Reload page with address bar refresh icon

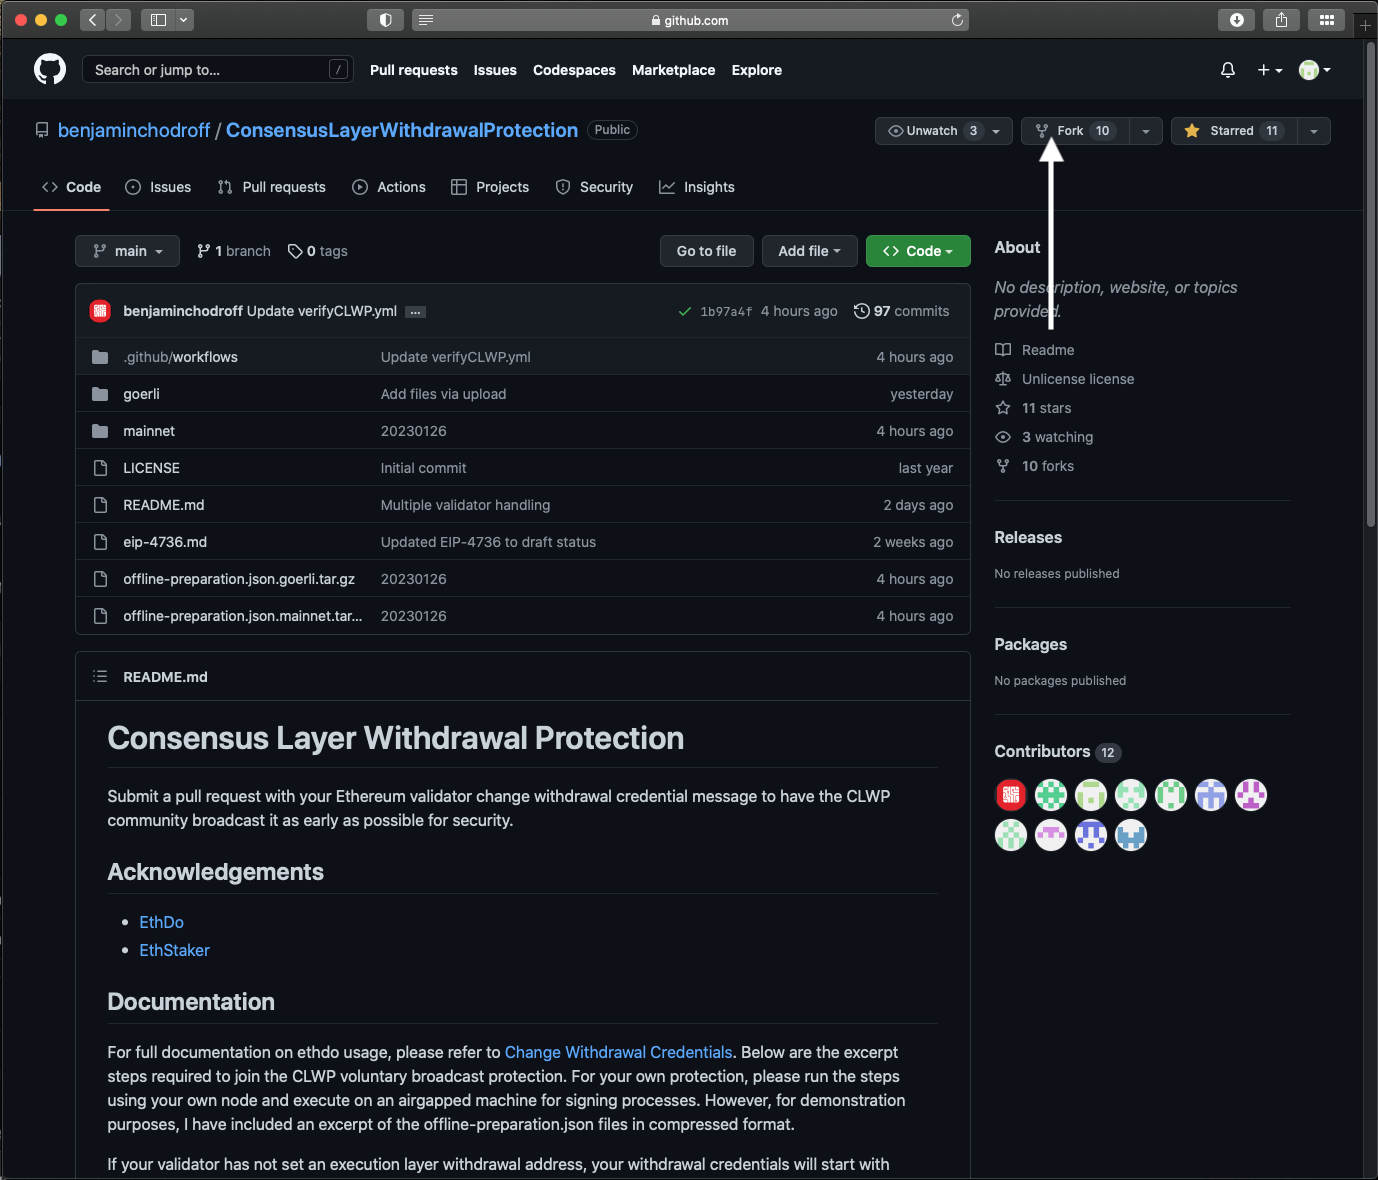point(957,20)
